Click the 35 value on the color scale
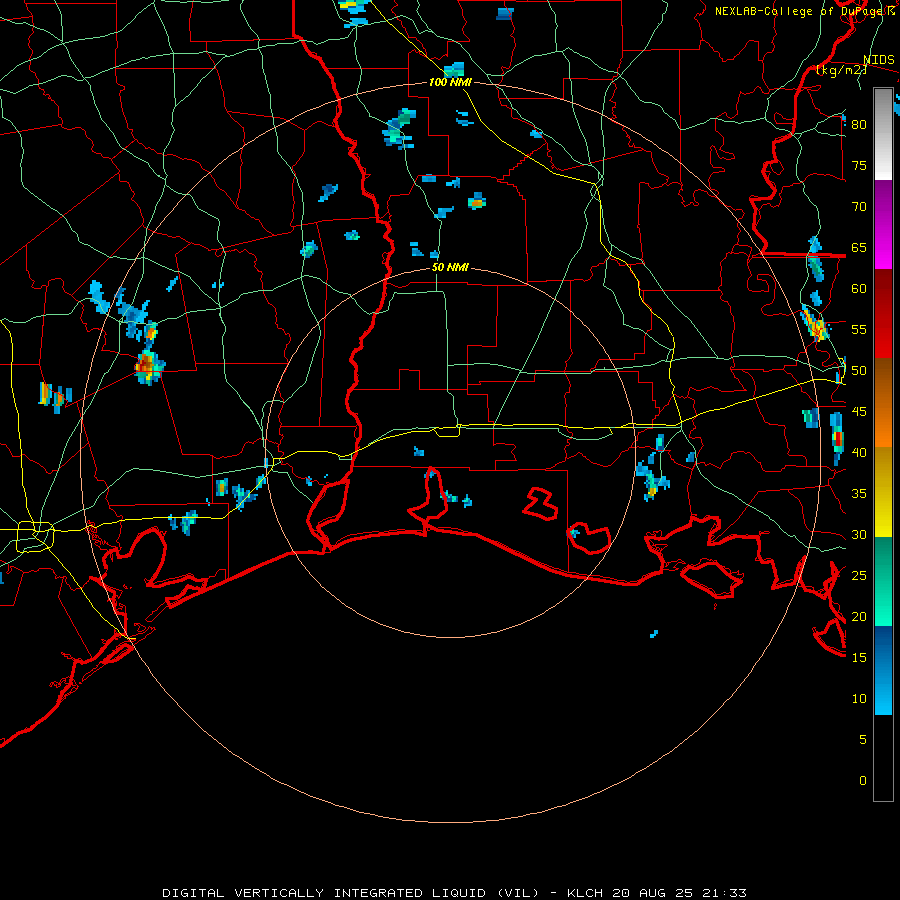This screenshot has width=900, height=900. tap(859, 494)
